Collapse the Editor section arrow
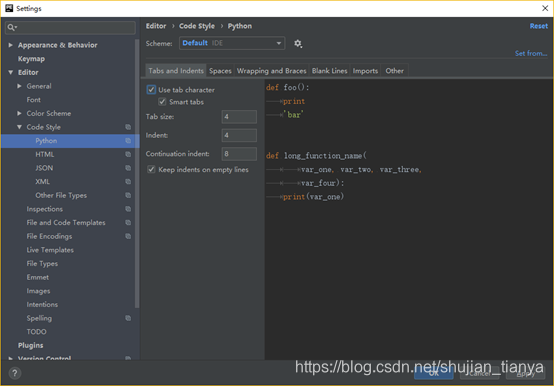The width and height of the screenshot is (554, 386). coord(11,72)
